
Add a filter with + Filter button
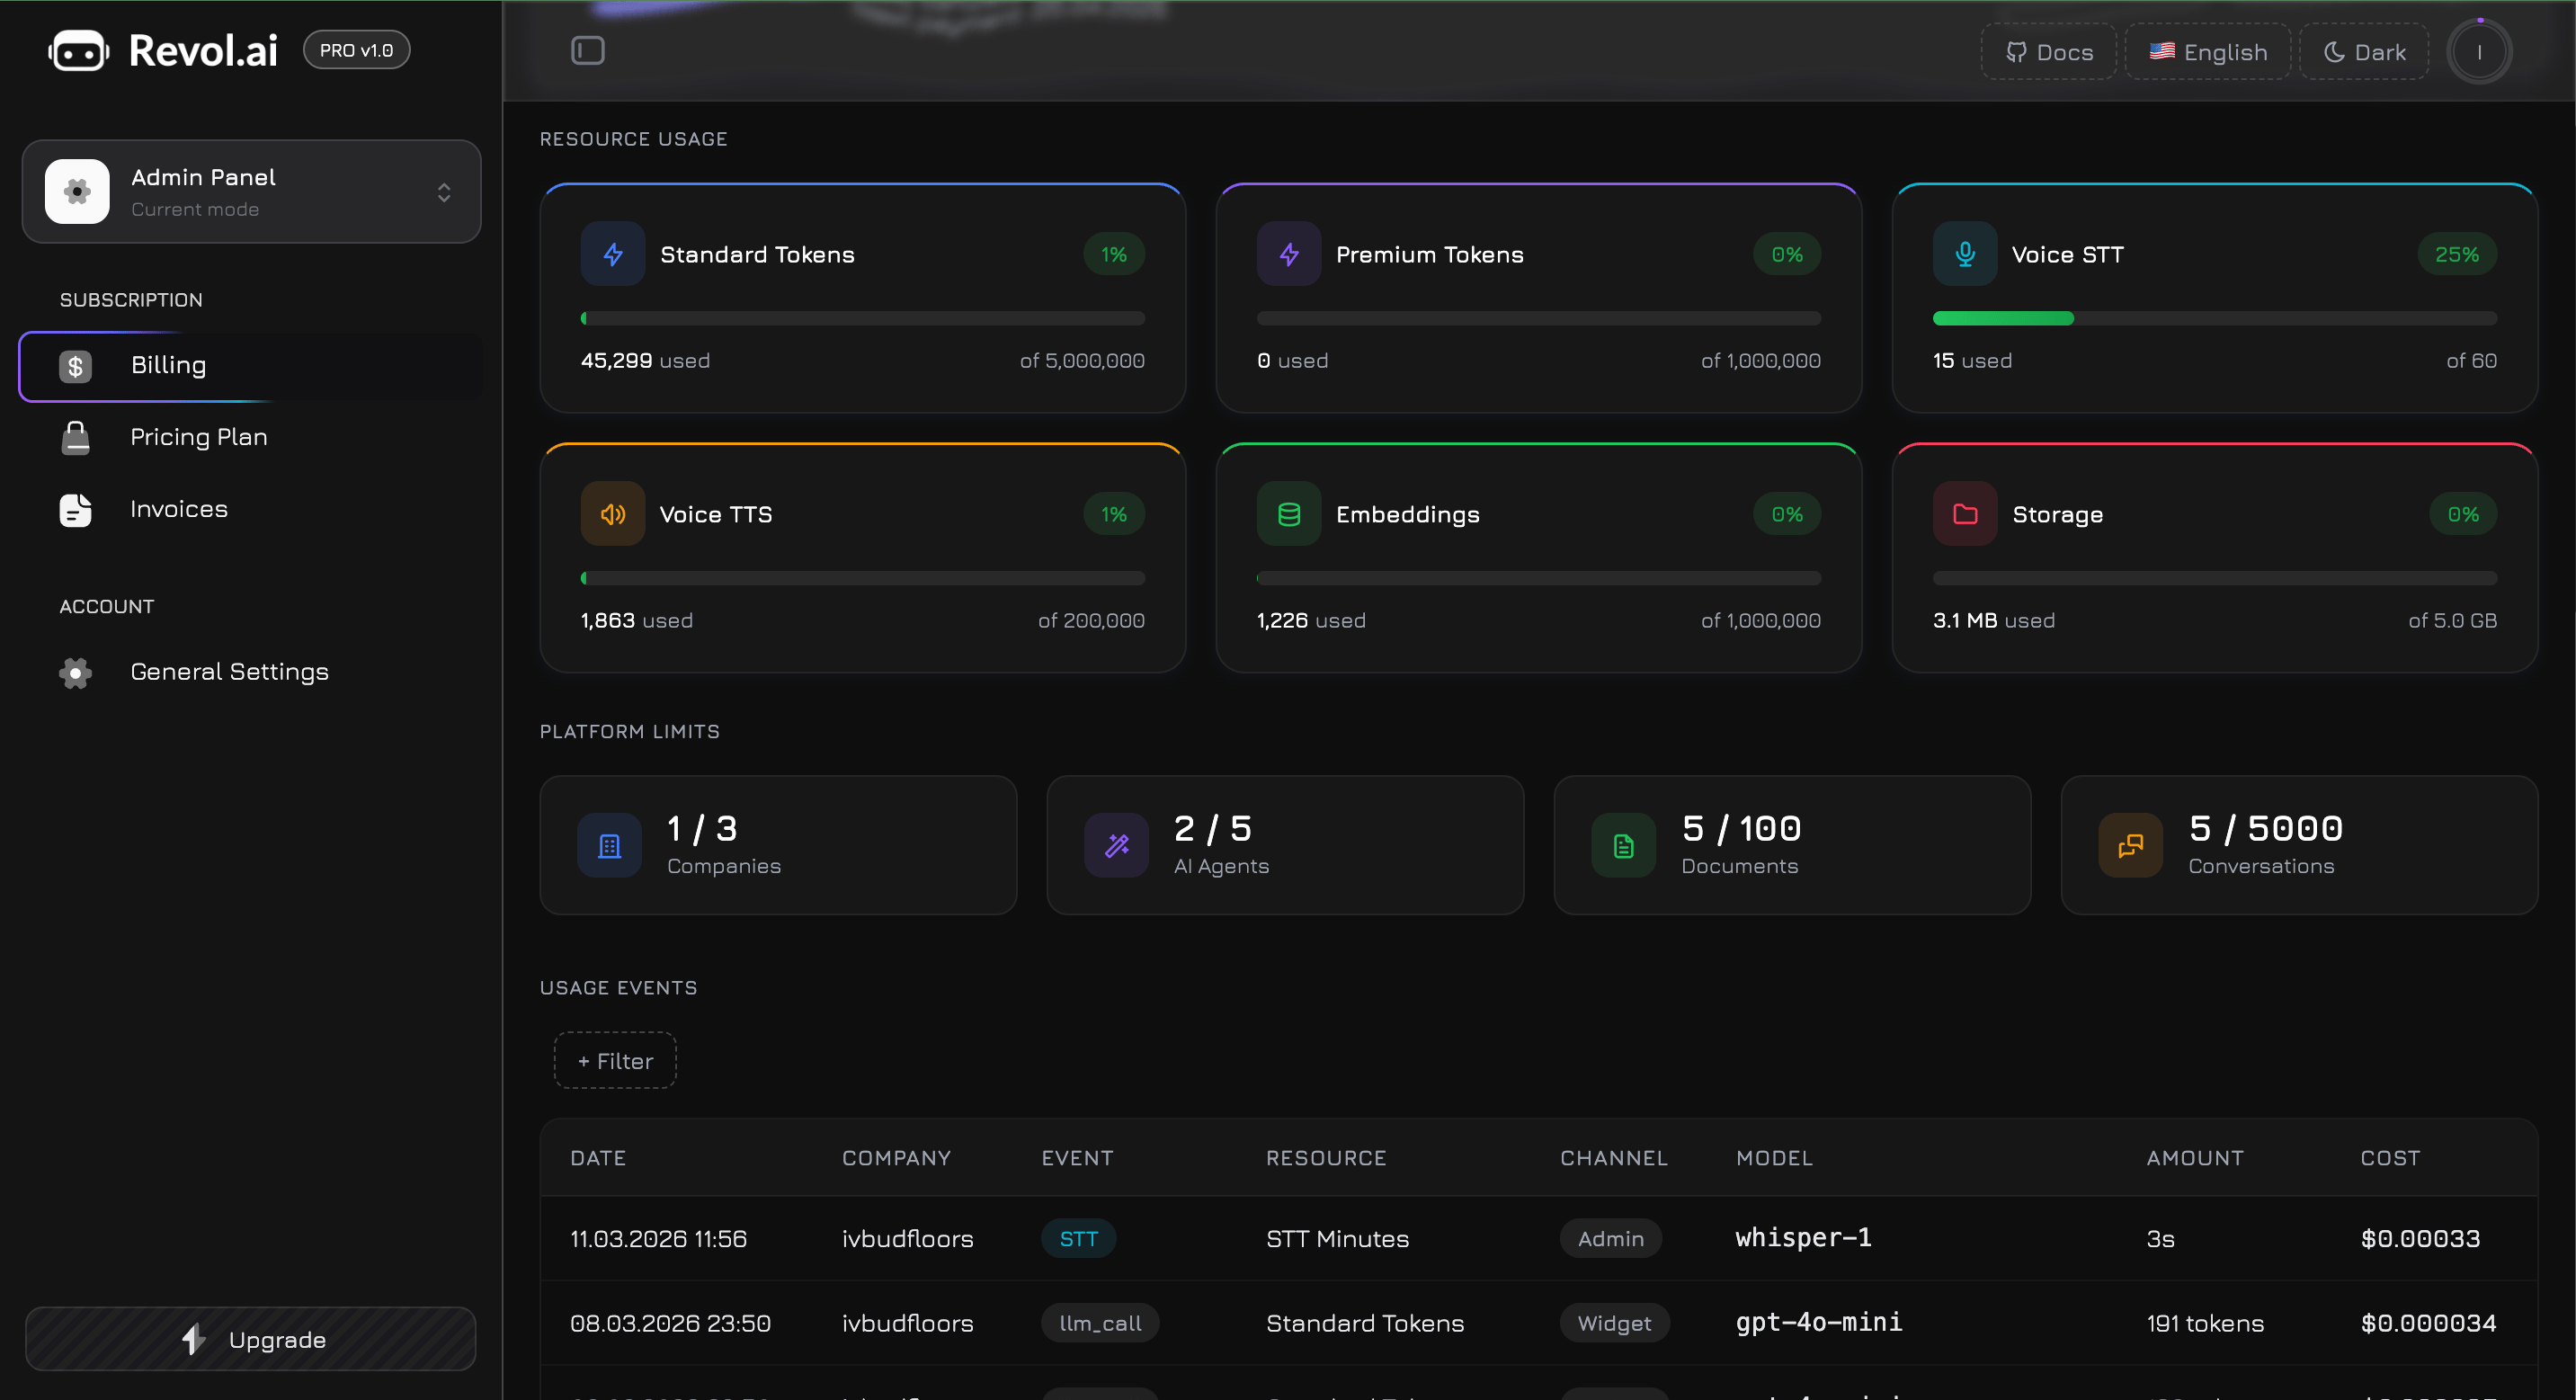(615, 1061)
